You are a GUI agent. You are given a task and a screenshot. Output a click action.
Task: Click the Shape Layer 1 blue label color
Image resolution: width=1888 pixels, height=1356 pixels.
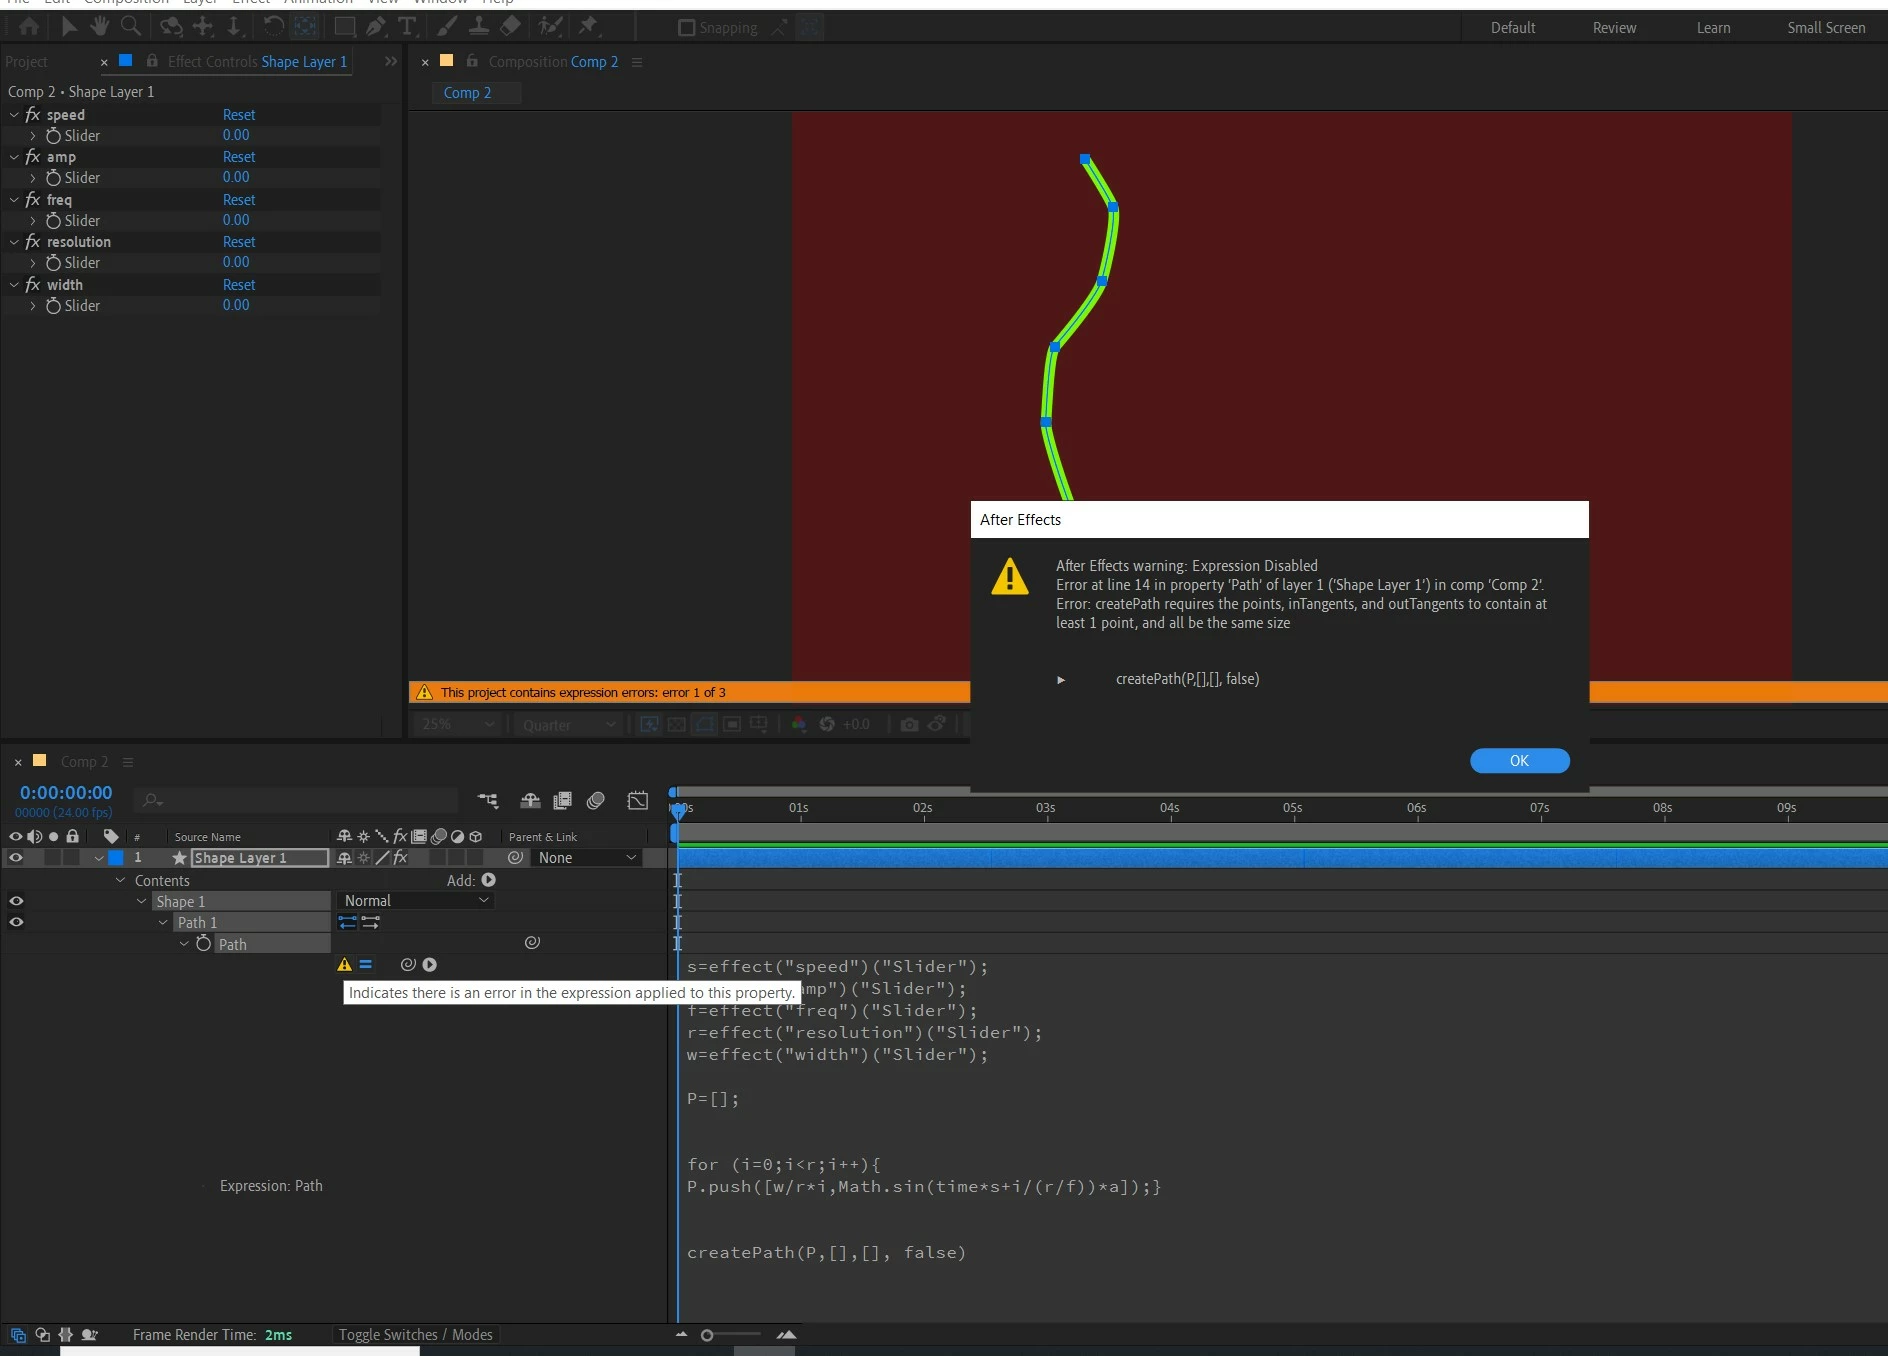pos(116,858)
